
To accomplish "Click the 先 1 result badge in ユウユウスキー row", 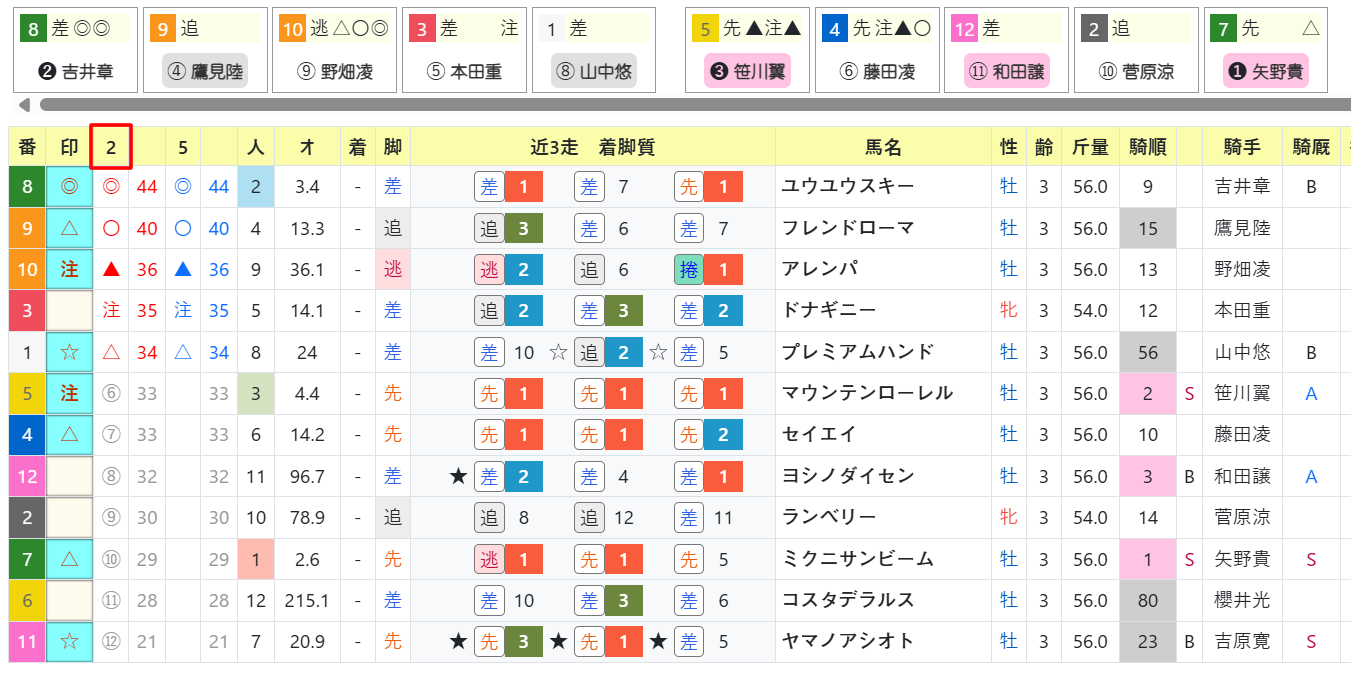I will click(x=708, y=186).
